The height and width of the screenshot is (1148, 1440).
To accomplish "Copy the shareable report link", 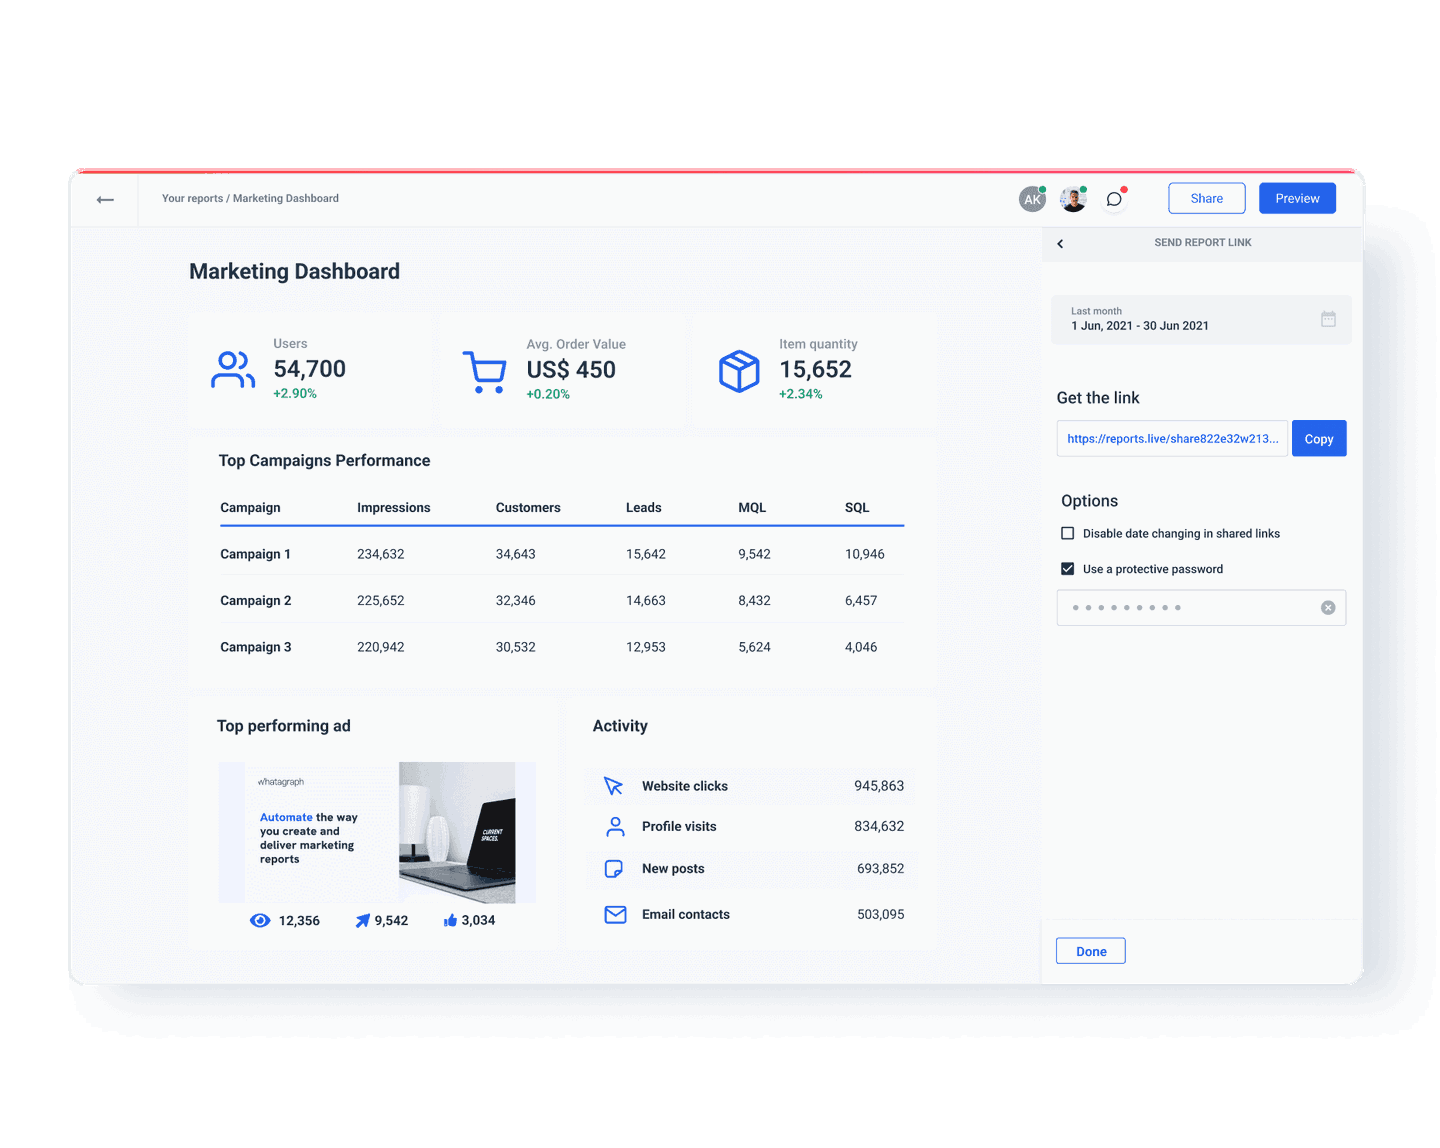I will (x=1318, y=438).
